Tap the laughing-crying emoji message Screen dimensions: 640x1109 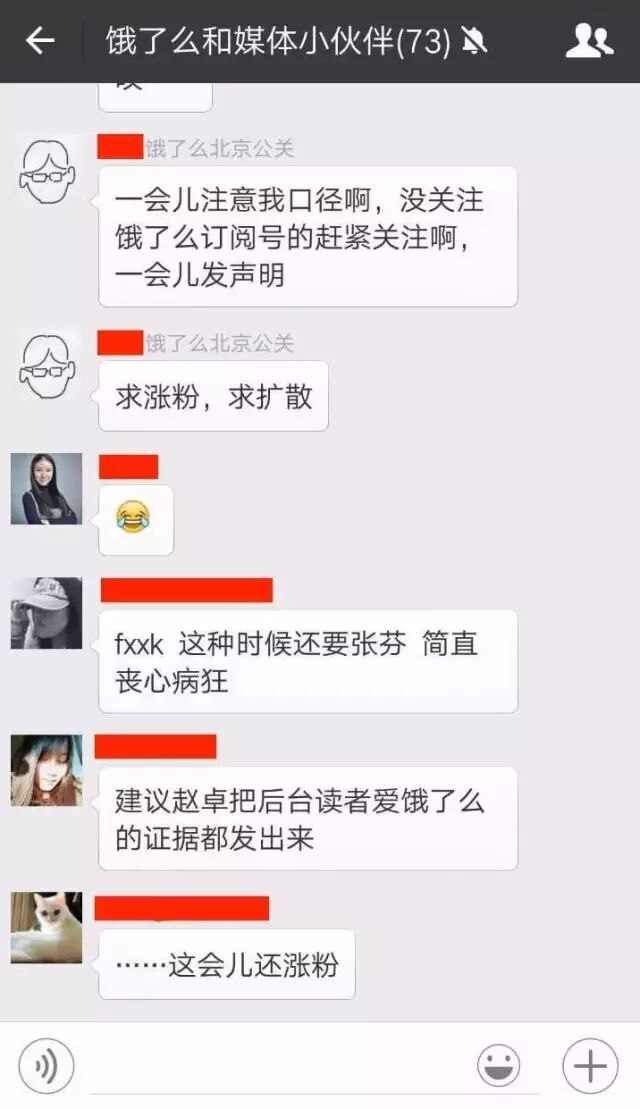click(136, 520)
